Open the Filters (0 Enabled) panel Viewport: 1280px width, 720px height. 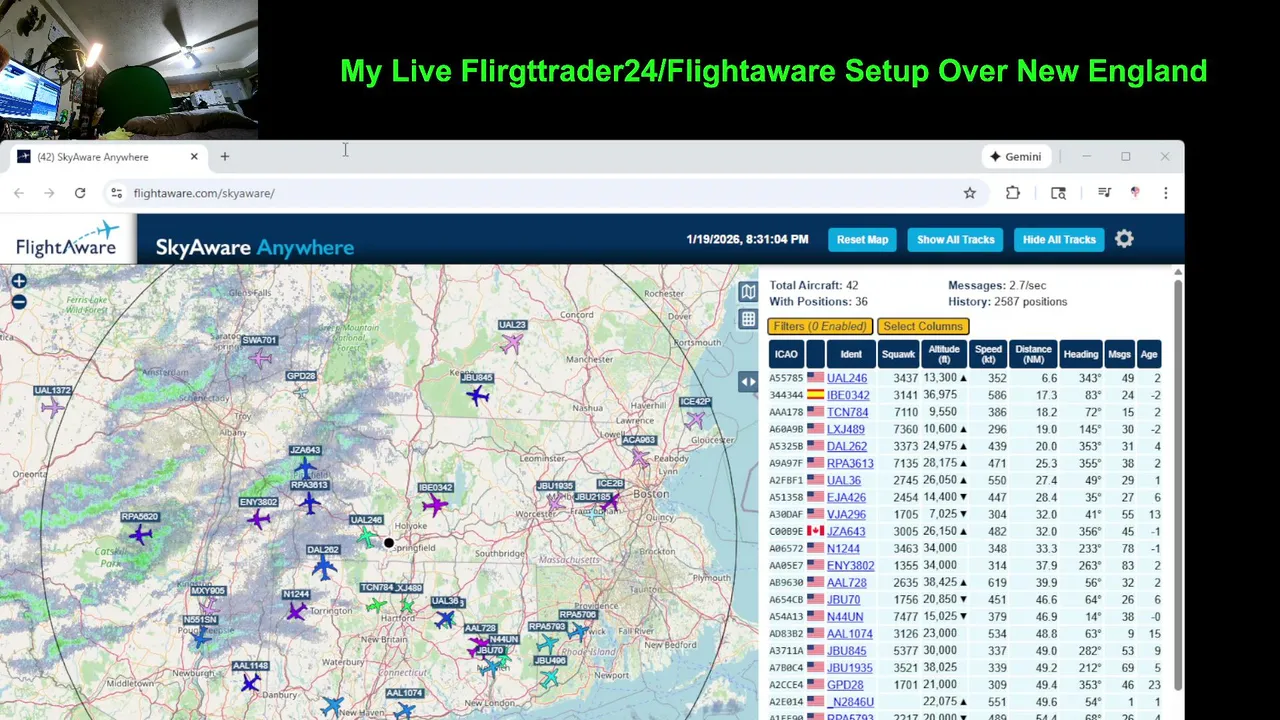click(820, 326)
